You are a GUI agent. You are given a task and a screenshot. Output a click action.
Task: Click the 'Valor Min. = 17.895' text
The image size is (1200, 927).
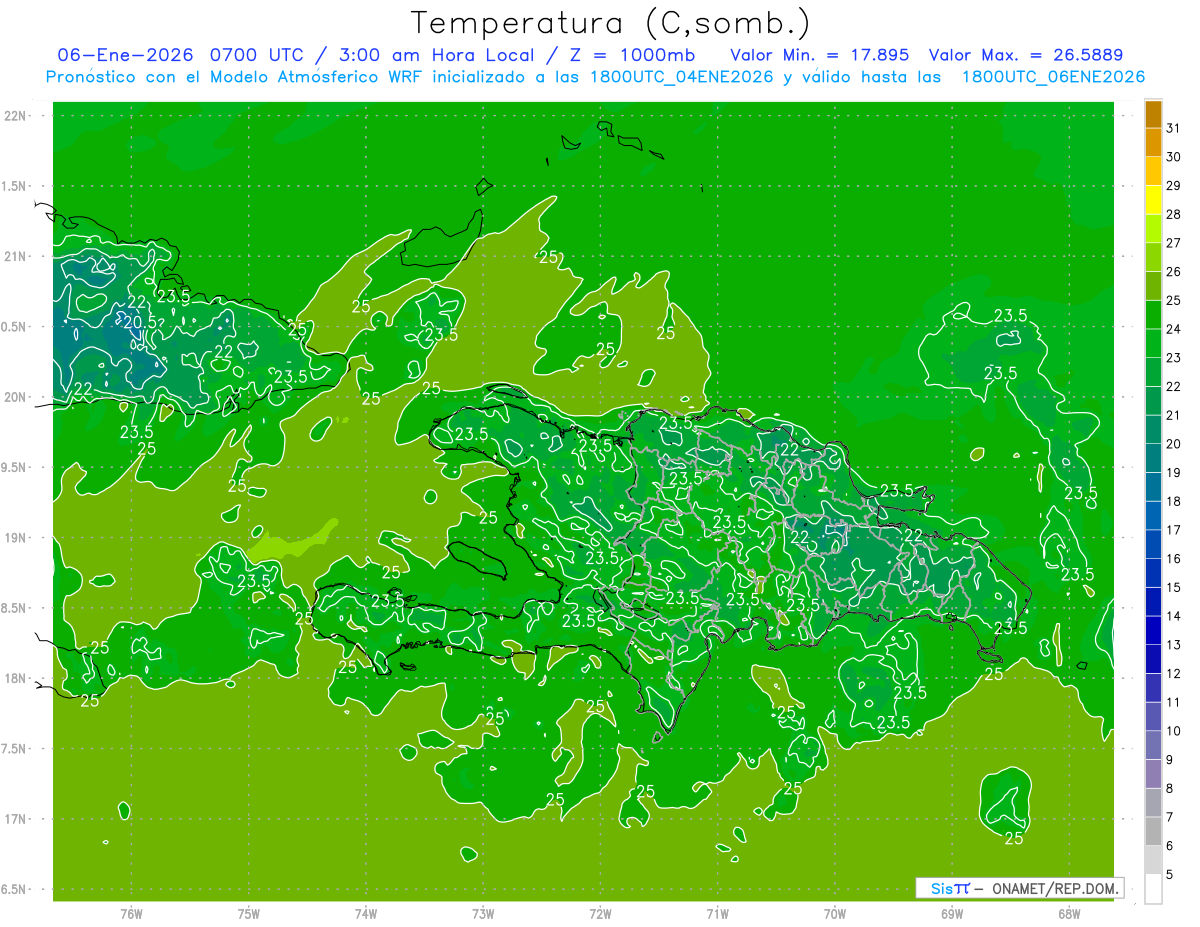819,54
